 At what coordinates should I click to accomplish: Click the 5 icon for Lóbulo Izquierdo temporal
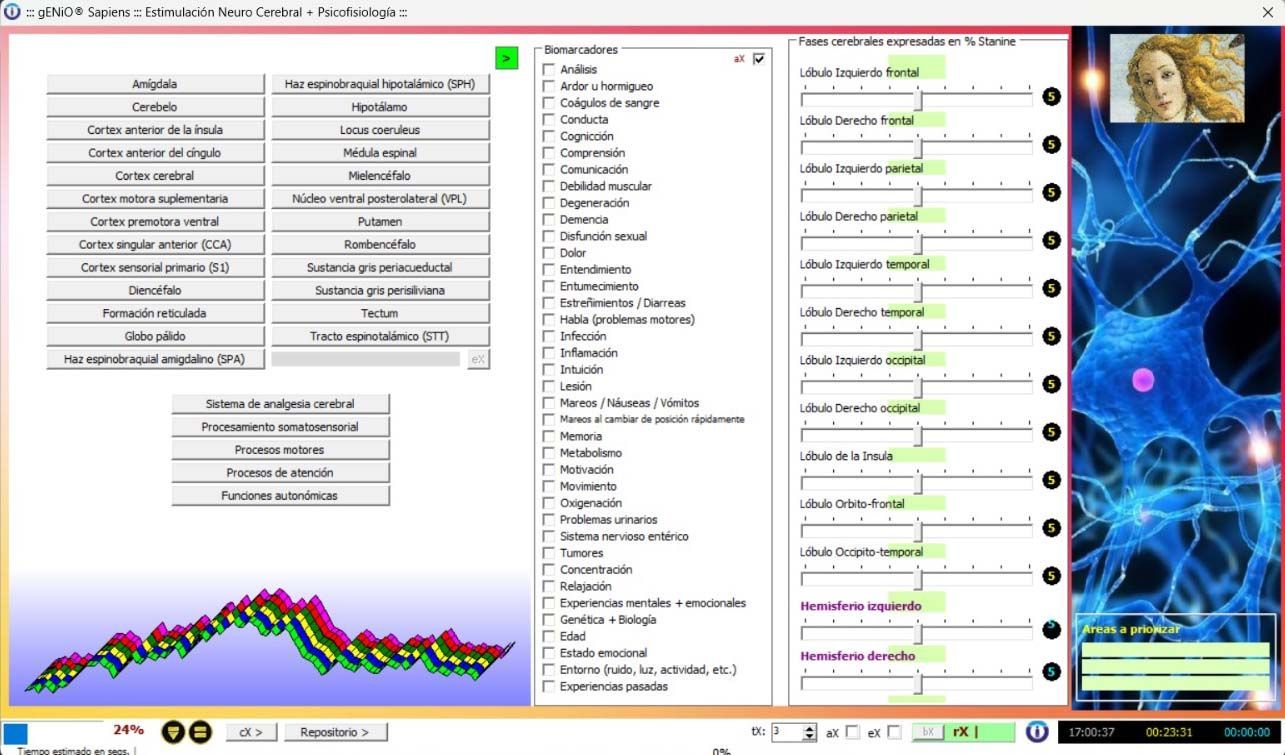pyautogui.click(x=1051, y=288)
